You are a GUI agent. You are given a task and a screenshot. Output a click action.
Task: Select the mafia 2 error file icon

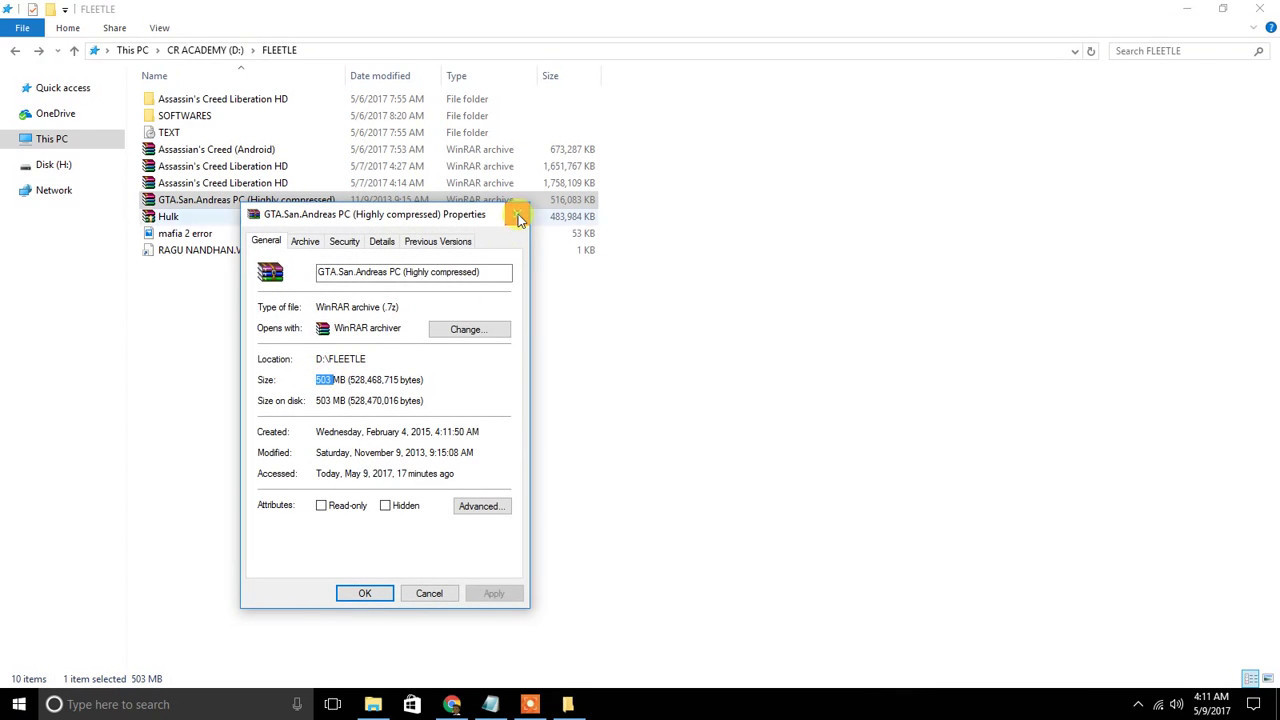point(149,234)
